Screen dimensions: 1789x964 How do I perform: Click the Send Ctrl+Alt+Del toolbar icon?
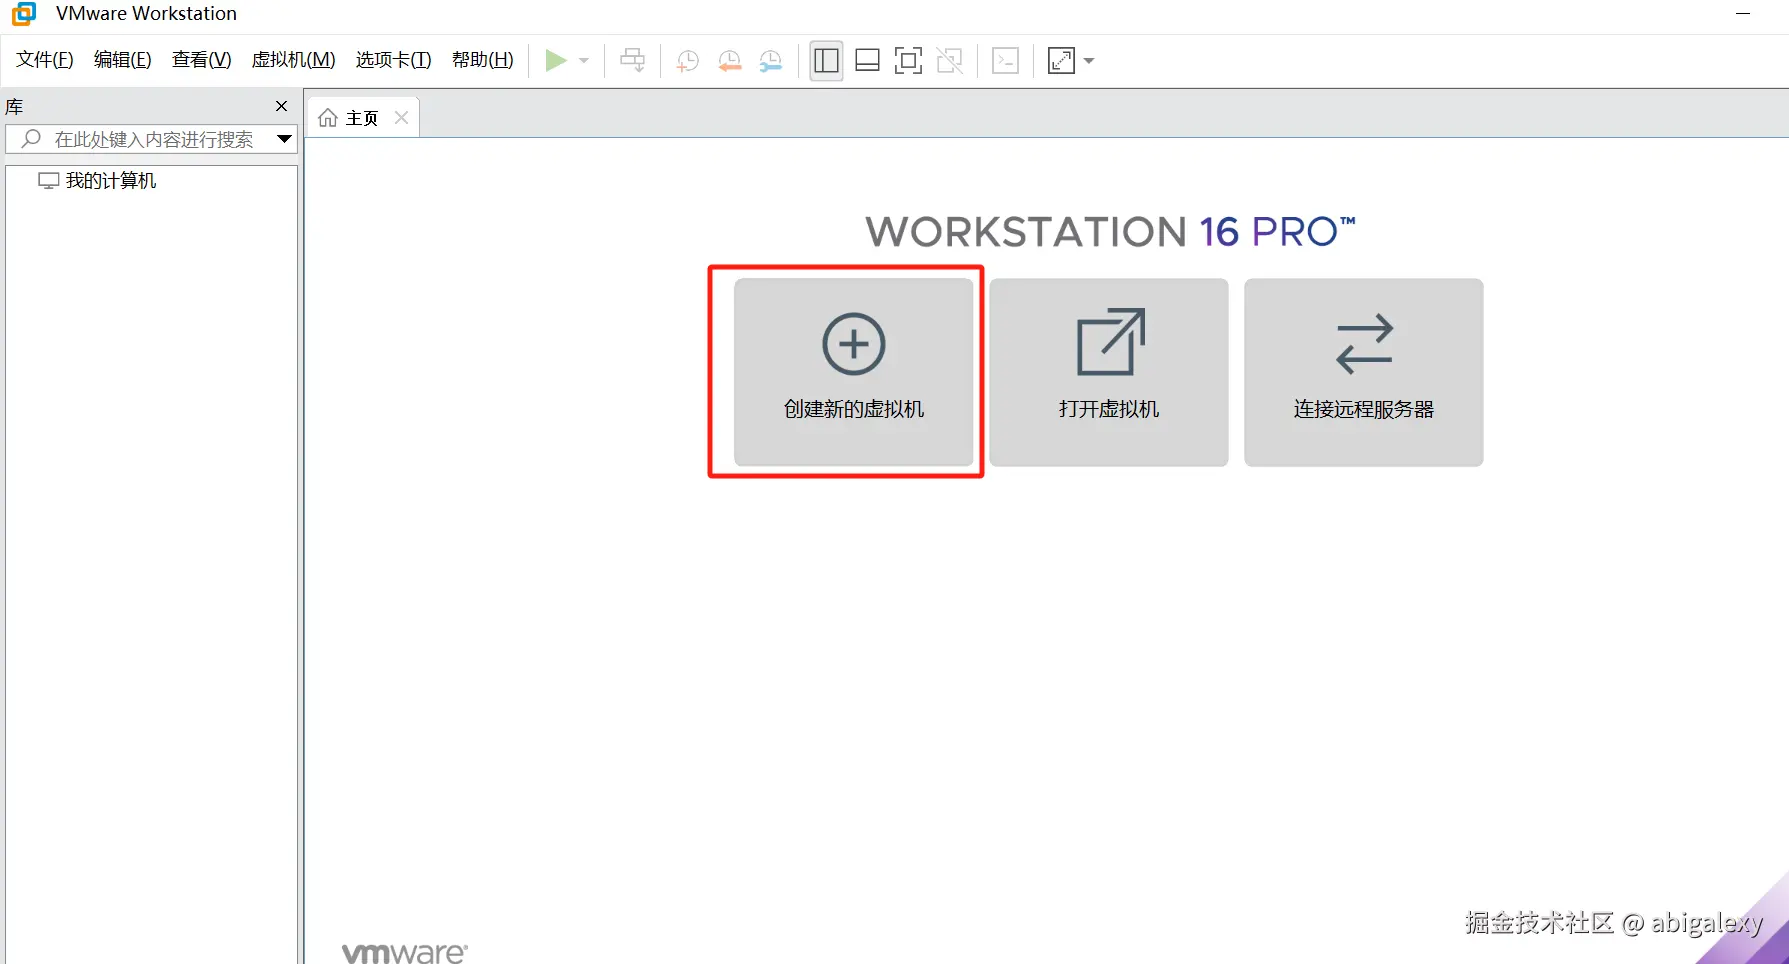pos(633,61)
